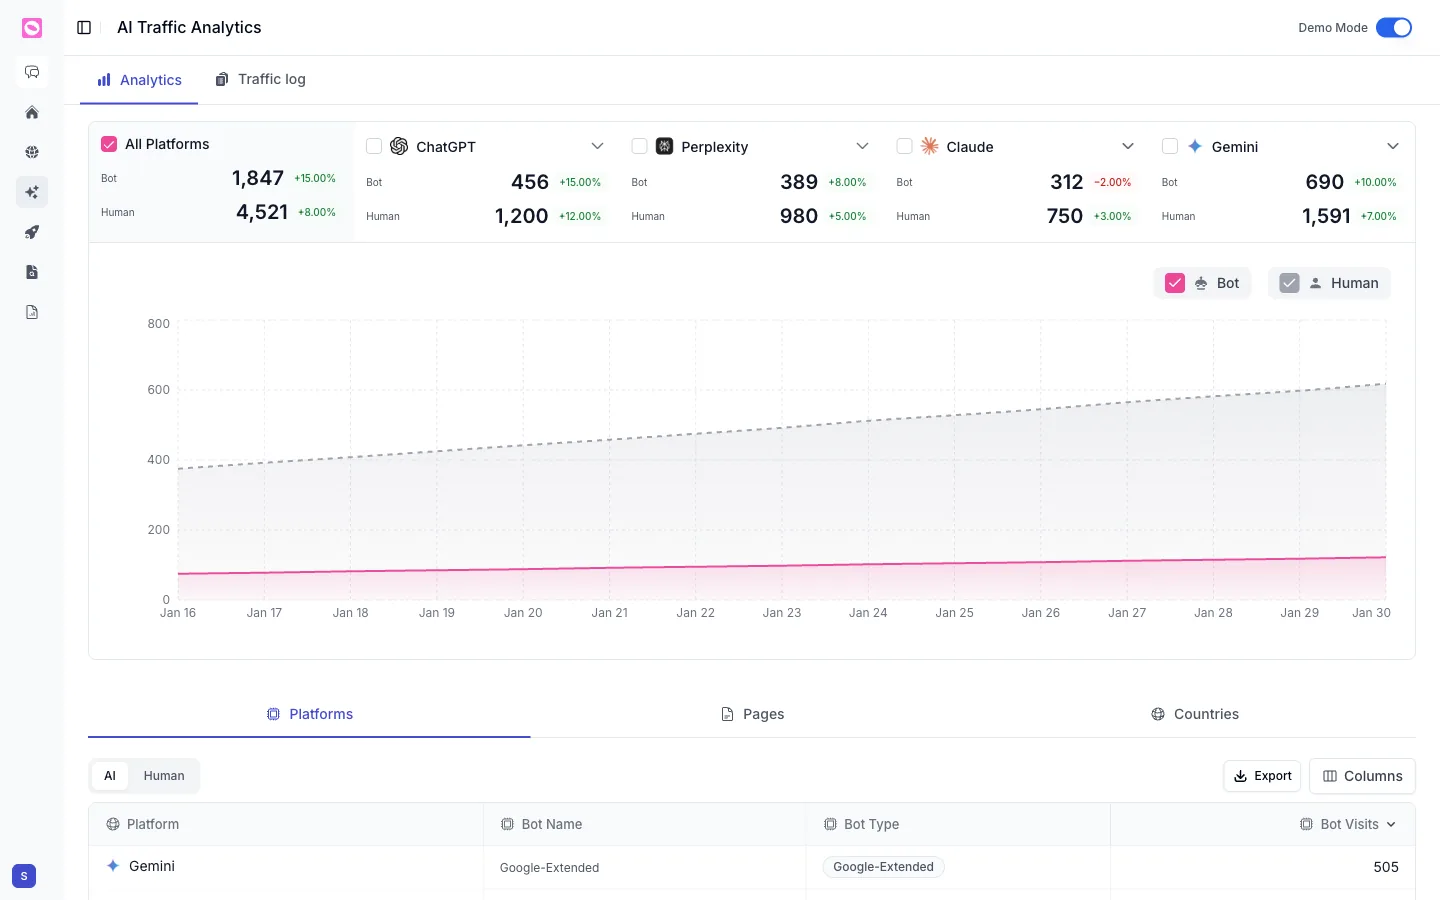Toggle the Bot series checkbox
The image size is (1440, 900).
[1175, 283]
